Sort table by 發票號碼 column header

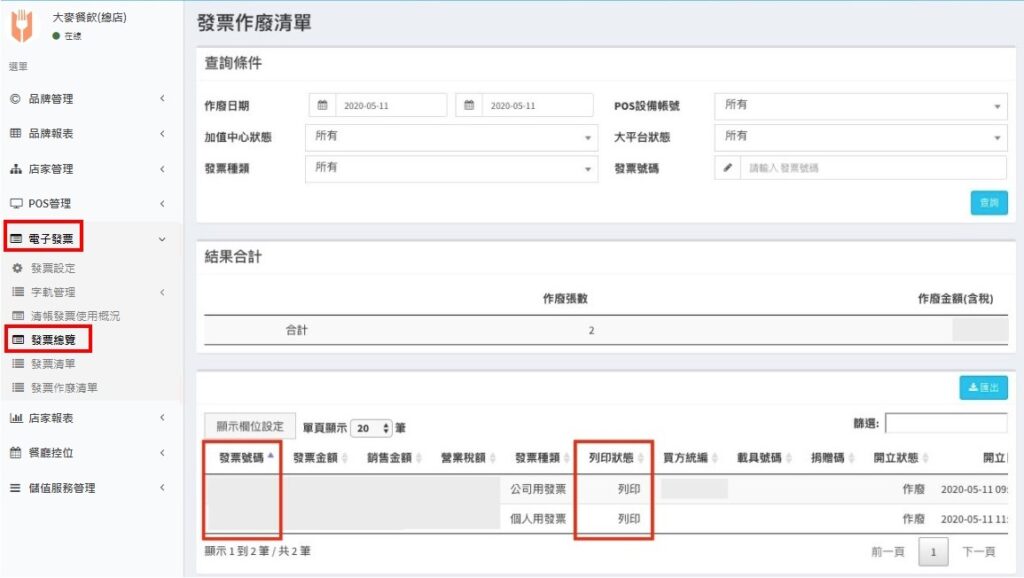point(242,458)
